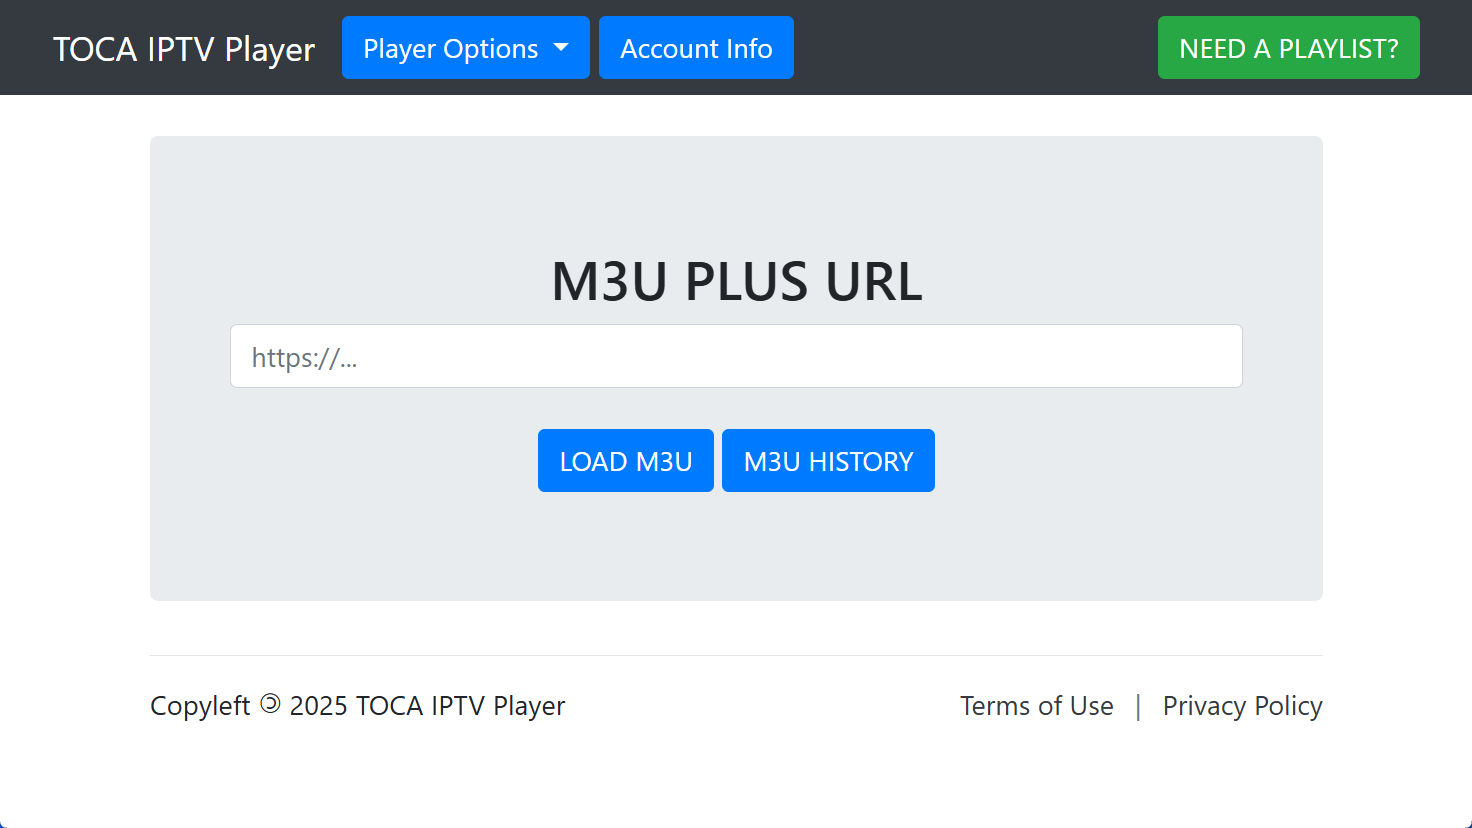
Task: Load your playlist with LOAD M3U
Action: 625,460
